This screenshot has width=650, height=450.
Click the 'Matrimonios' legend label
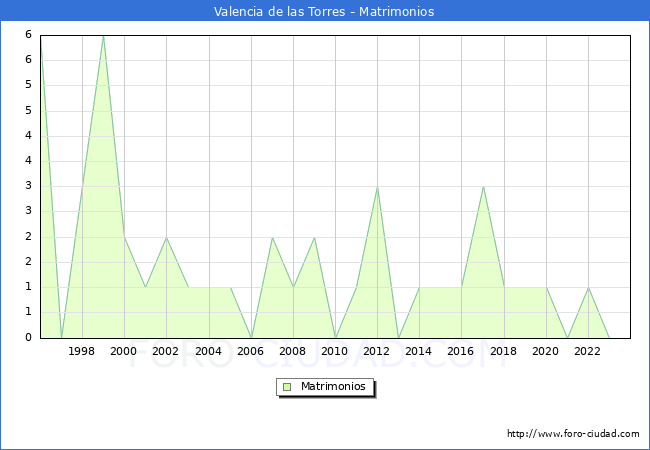(333, 386)
